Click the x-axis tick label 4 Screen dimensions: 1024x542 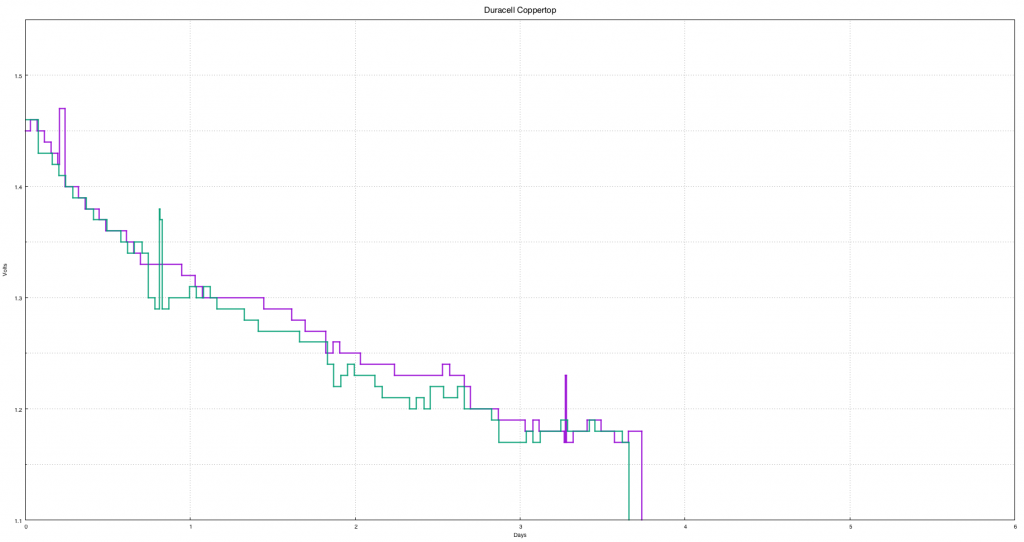(x=685, y=526)
